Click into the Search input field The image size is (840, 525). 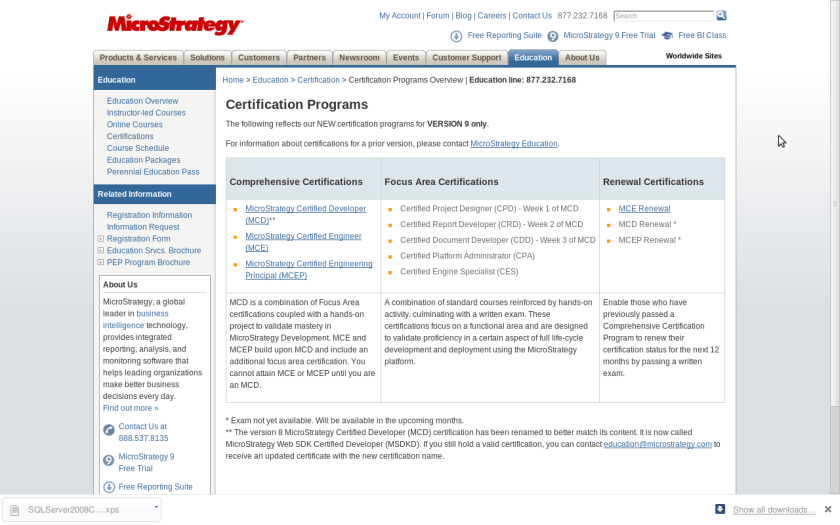pos(663,16)
